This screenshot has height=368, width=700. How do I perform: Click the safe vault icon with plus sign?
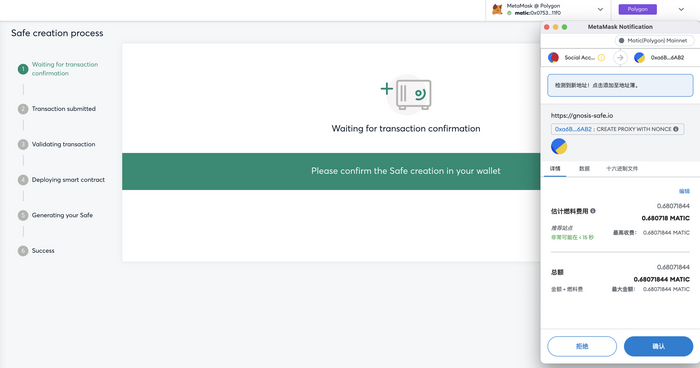[x=406, y=94]
